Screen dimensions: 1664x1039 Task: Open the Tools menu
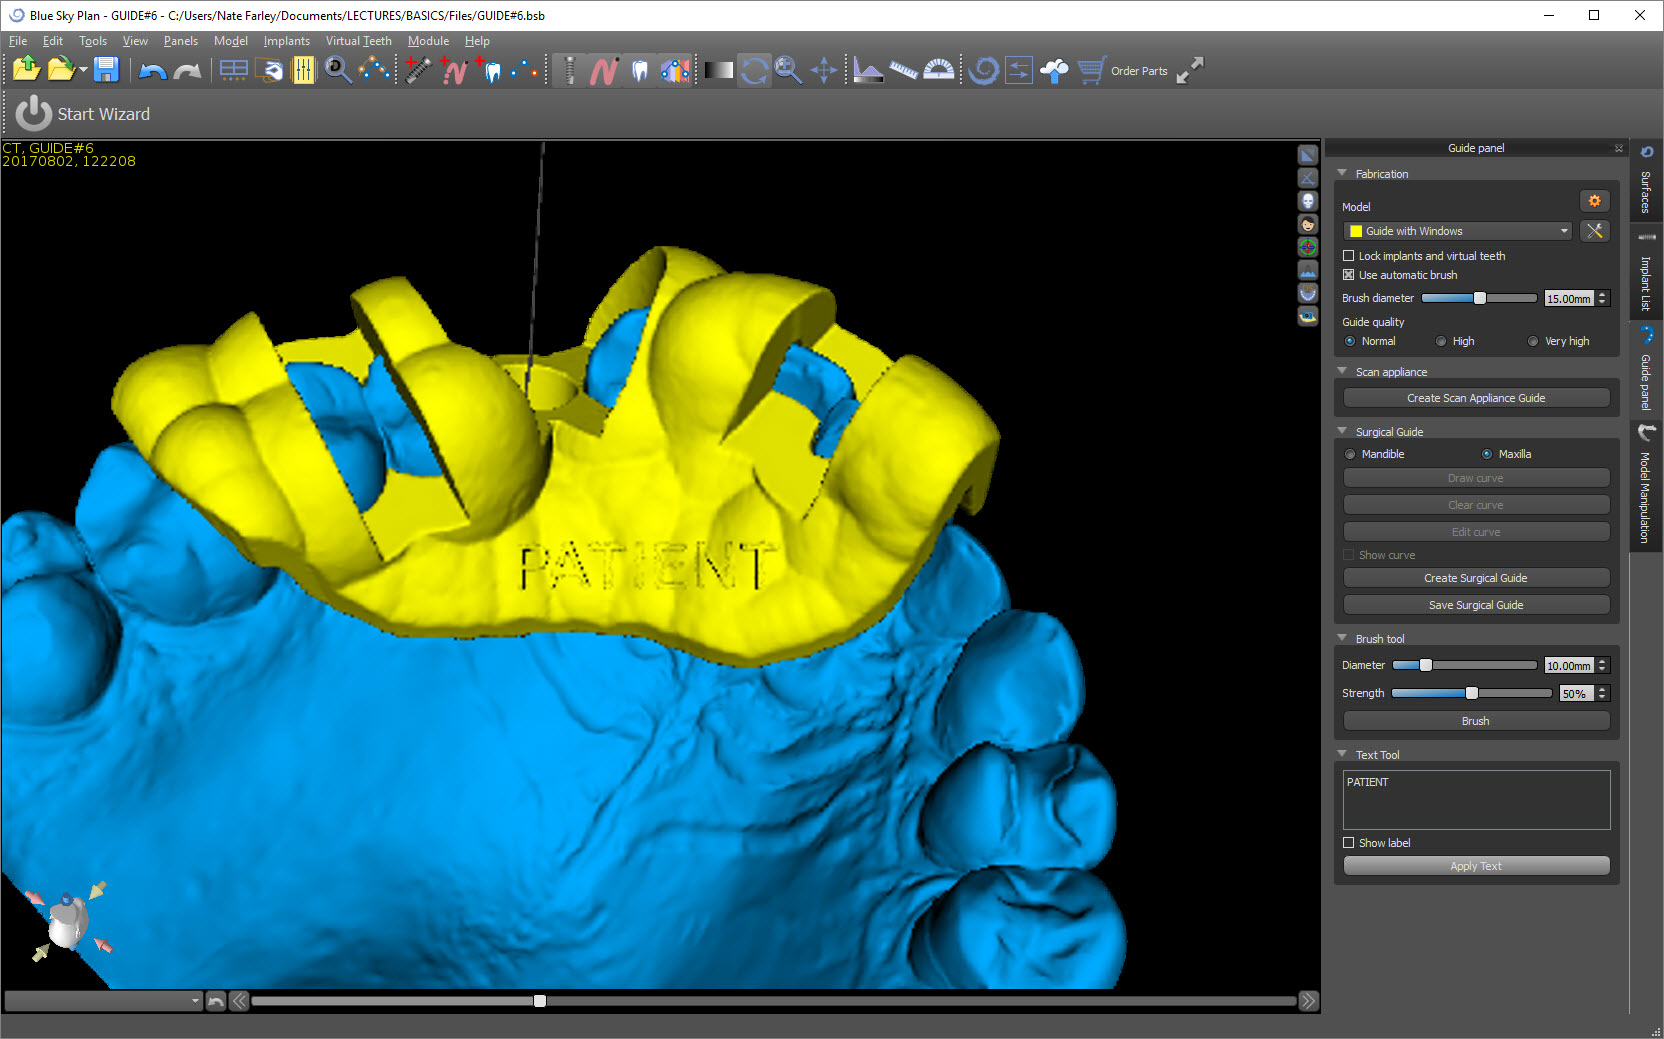[93, 41]
